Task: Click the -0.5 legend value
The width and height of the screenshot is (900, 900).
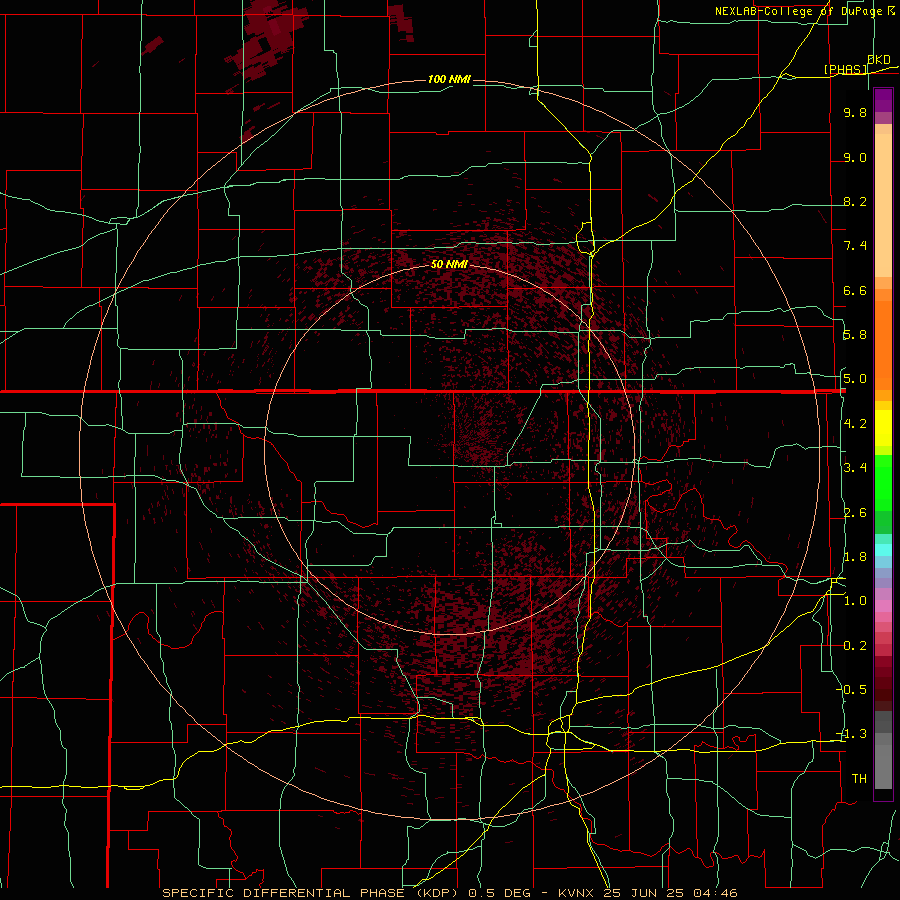Action: 853,690
